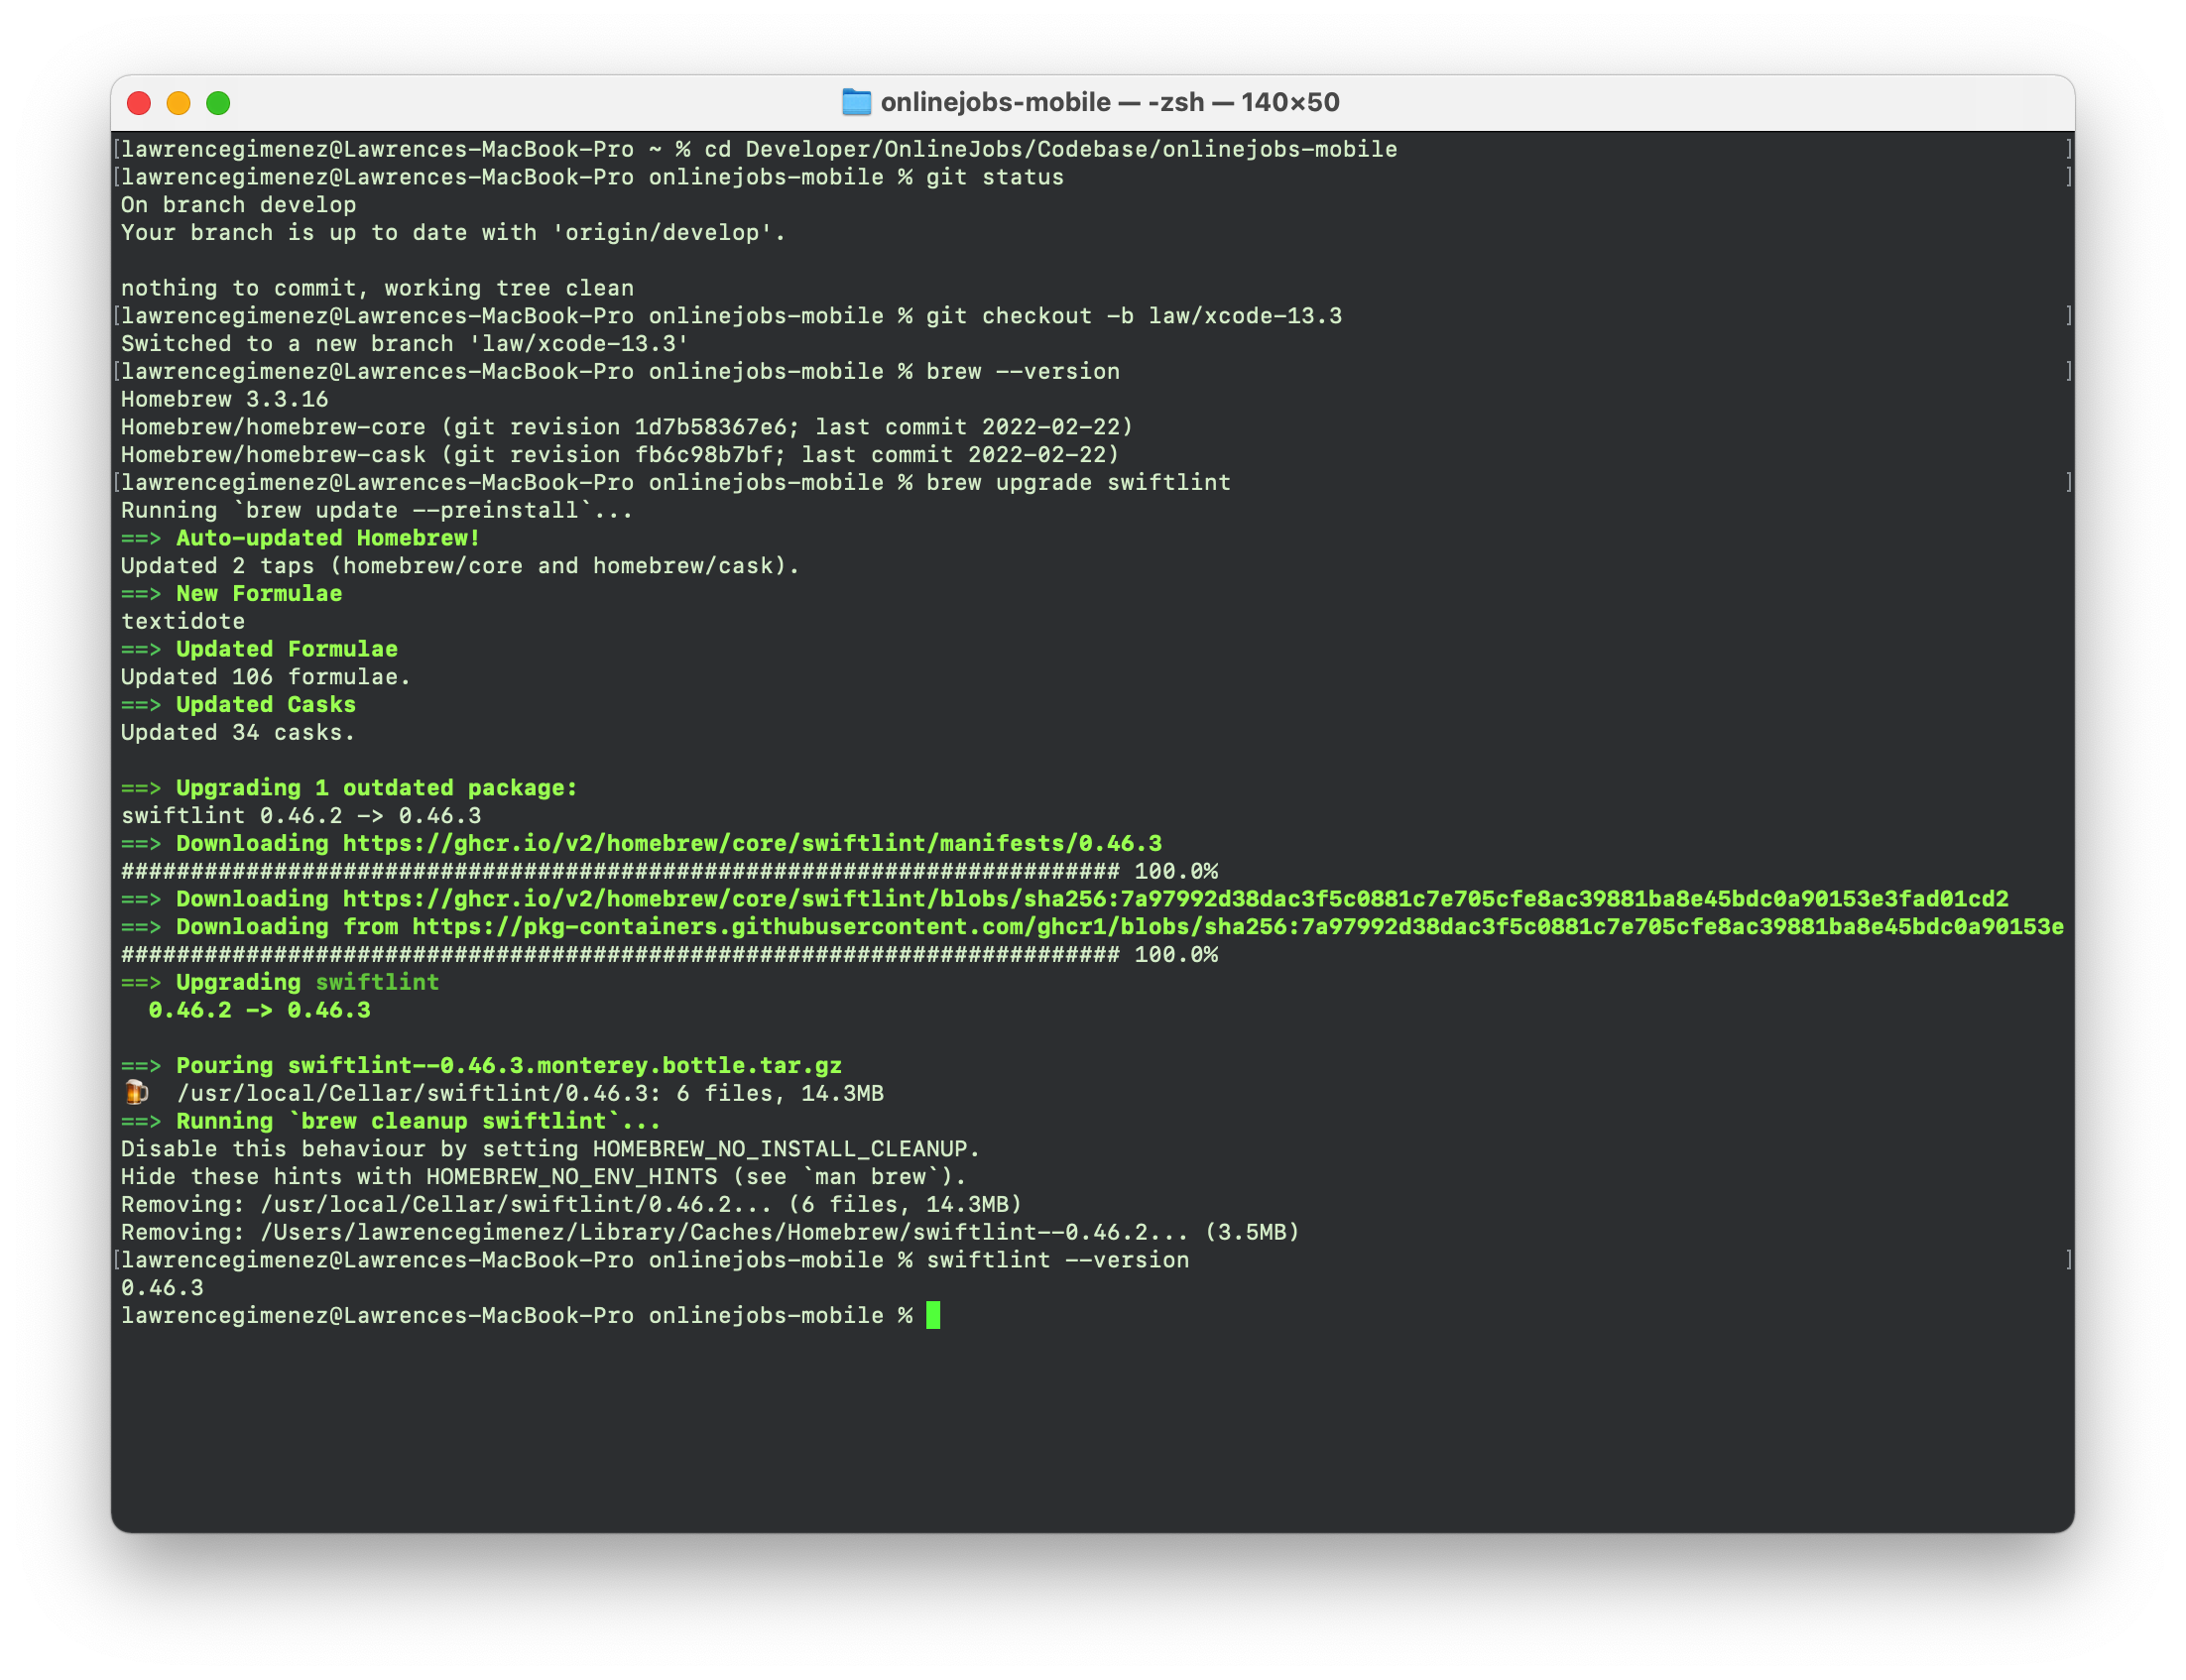Click the folder icon in the title bar
The height and width of the screenshot is (1680, 2186).
tap(856, 102)
